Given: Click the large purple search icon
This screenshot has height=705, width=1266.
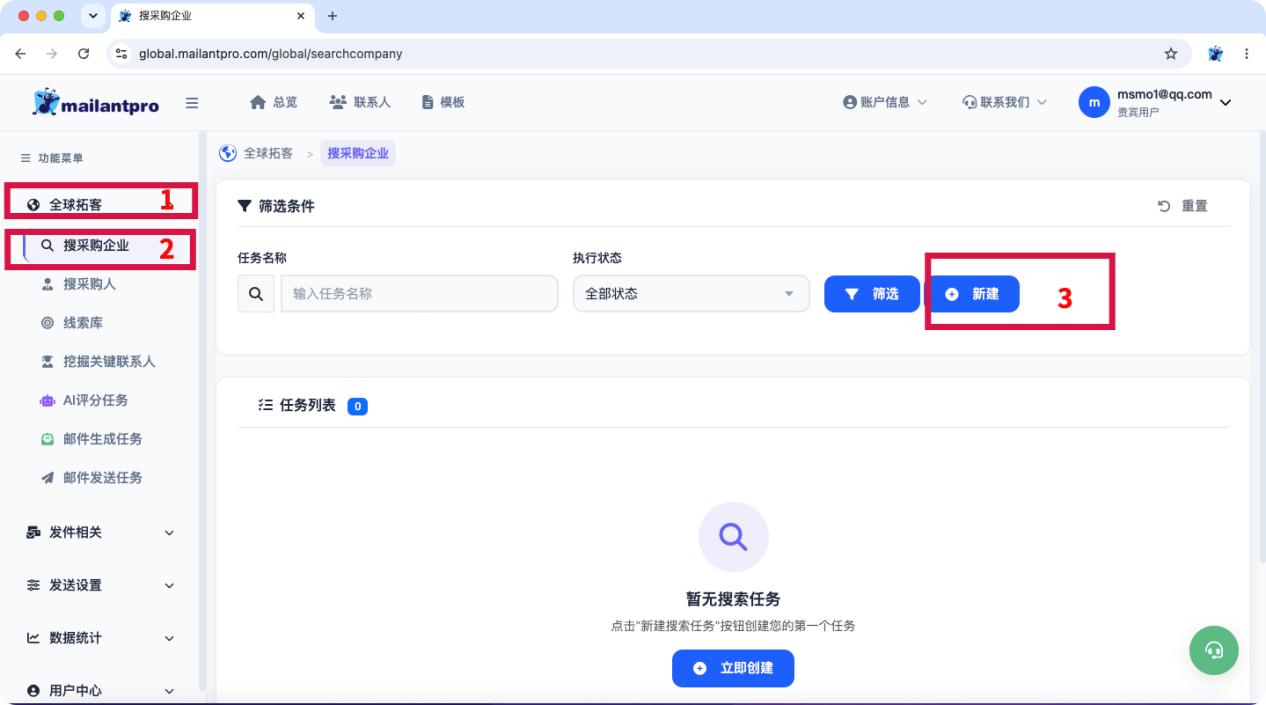Looking at the screenshot, I should pyautogui.click(x=733, y=537).
